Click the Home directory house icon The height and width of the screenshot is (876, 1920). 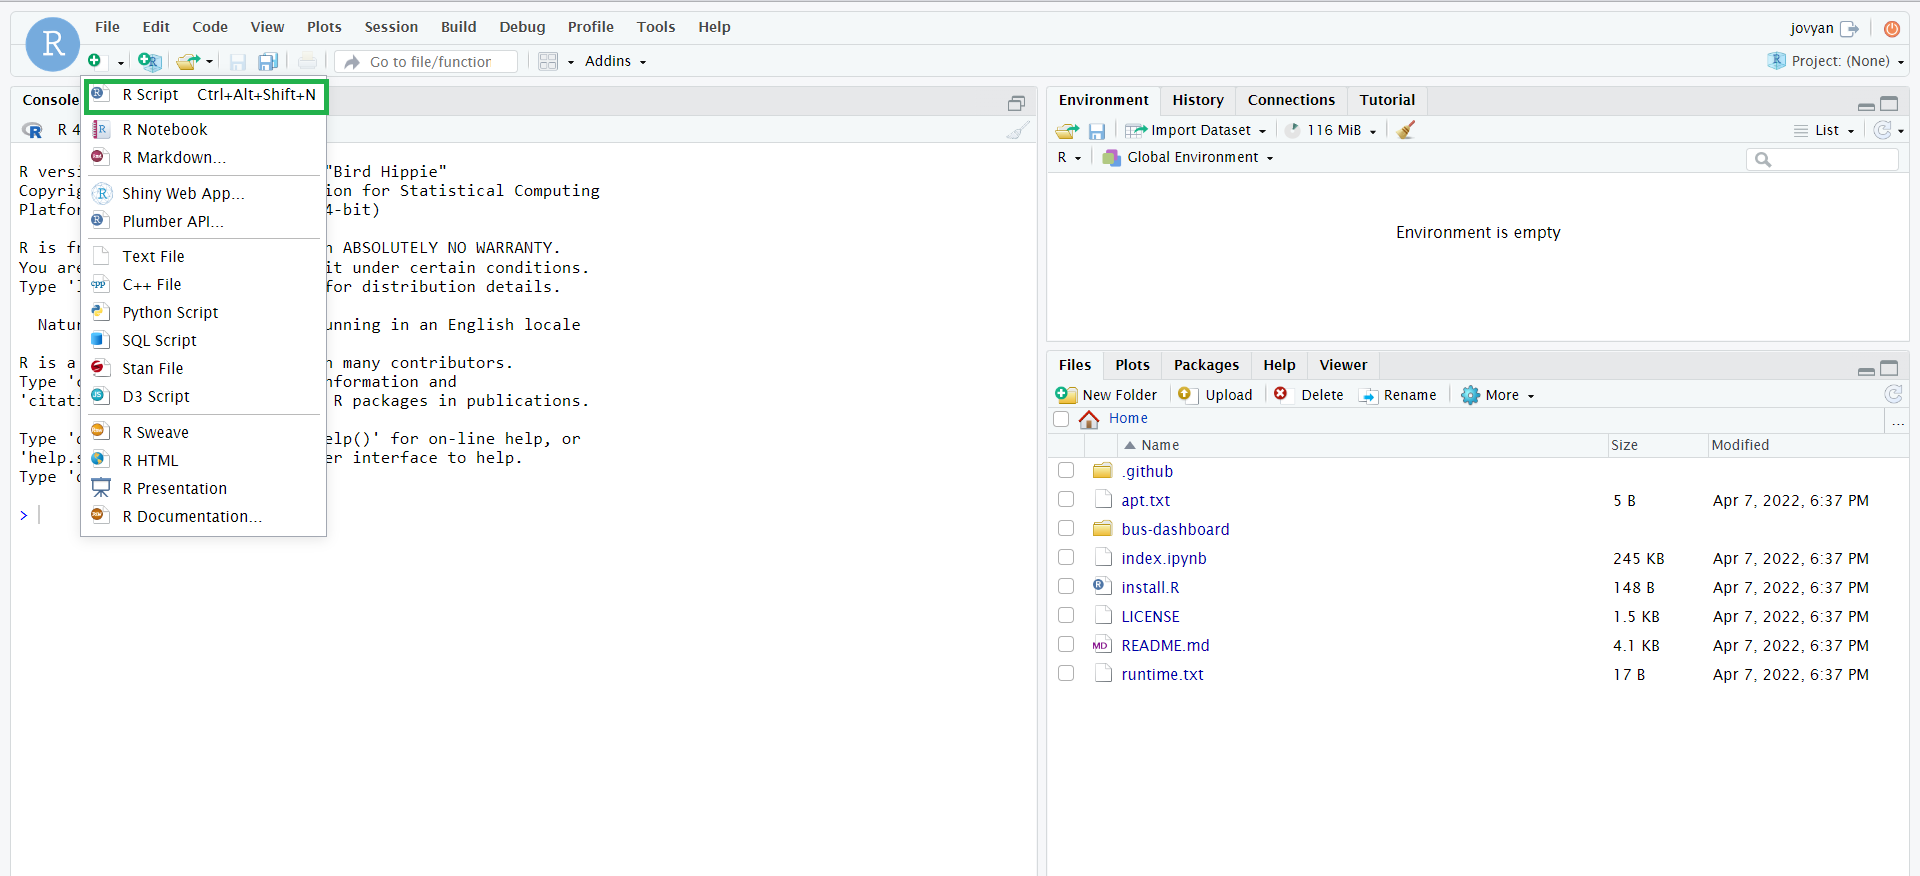point(1089,419)
